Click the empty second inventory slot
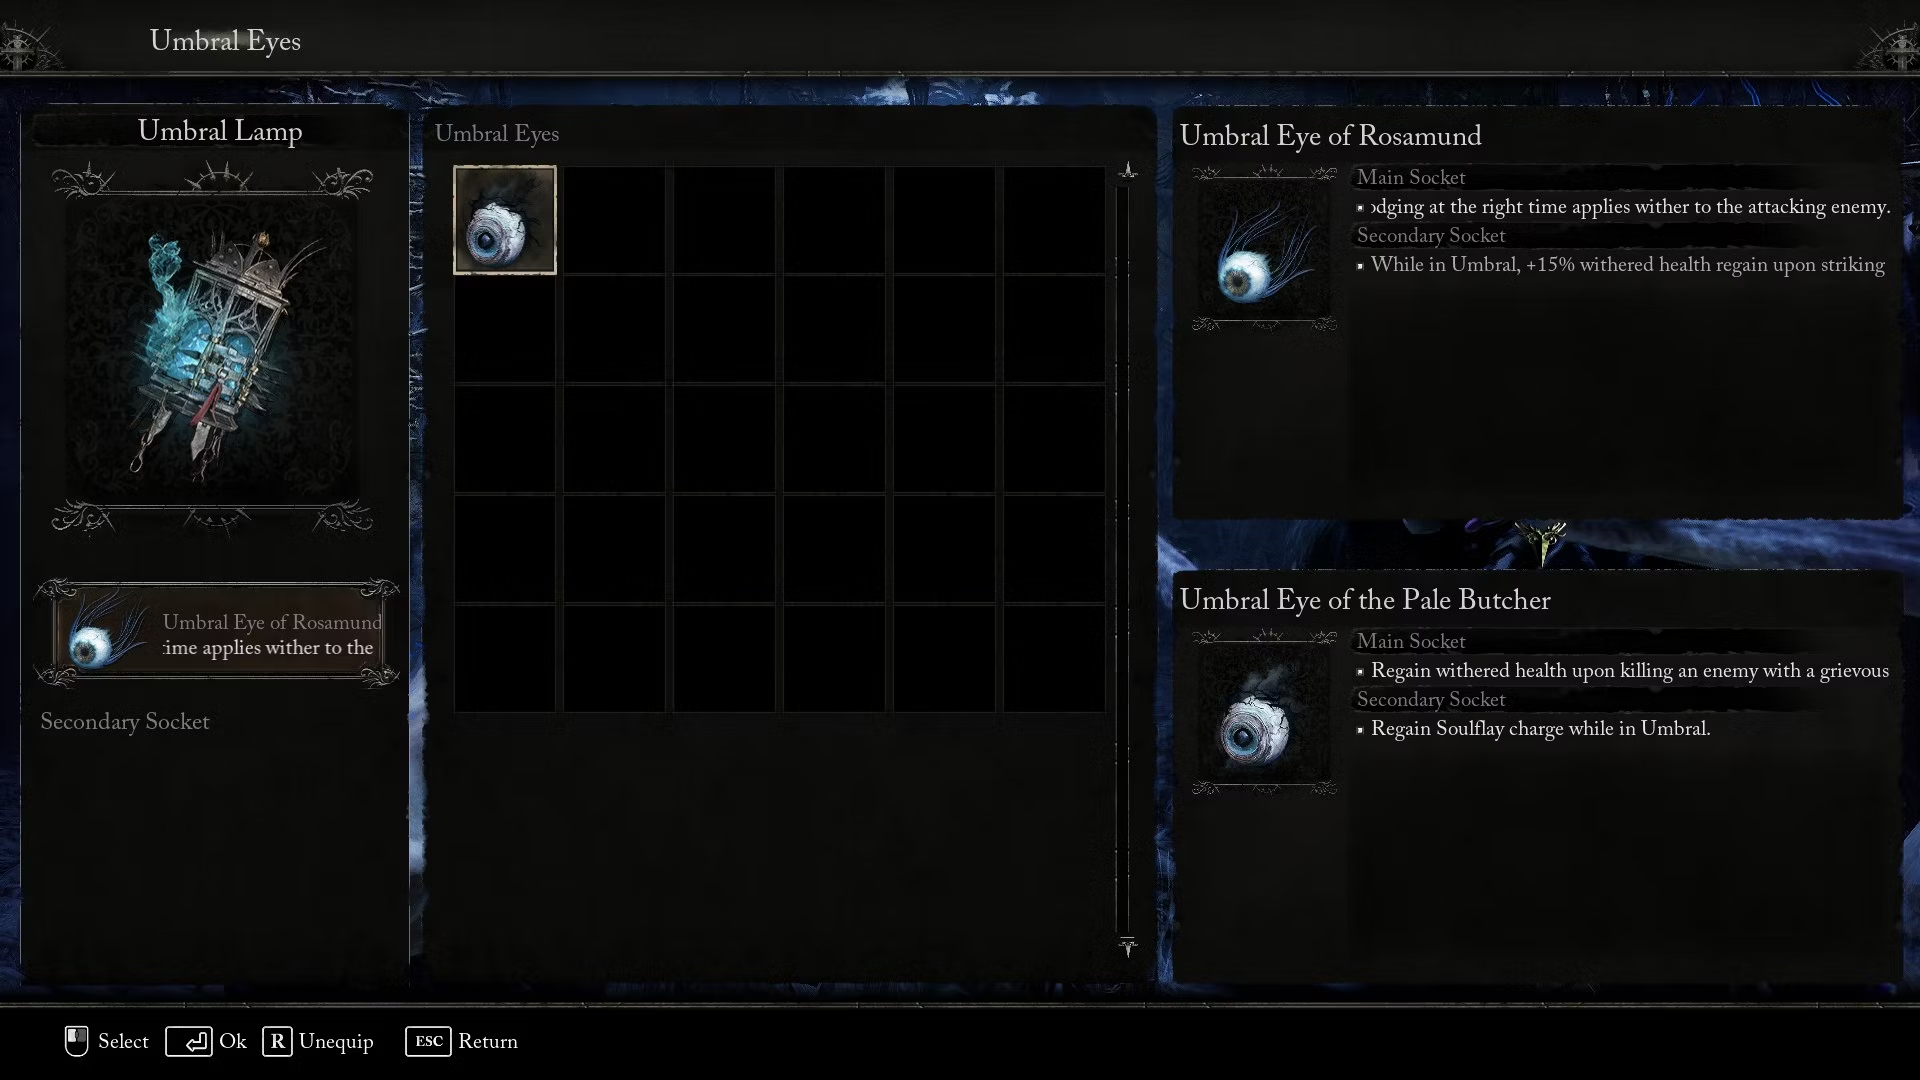This screenshot has width=1920, height=1080. click(x=615, y=220)
